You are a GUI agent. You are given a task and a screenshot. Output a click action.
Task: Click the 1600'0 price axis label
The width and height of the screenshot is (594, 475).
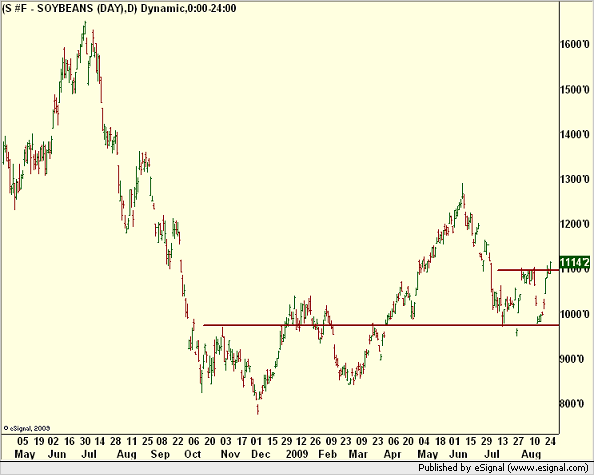click(575, 44)
